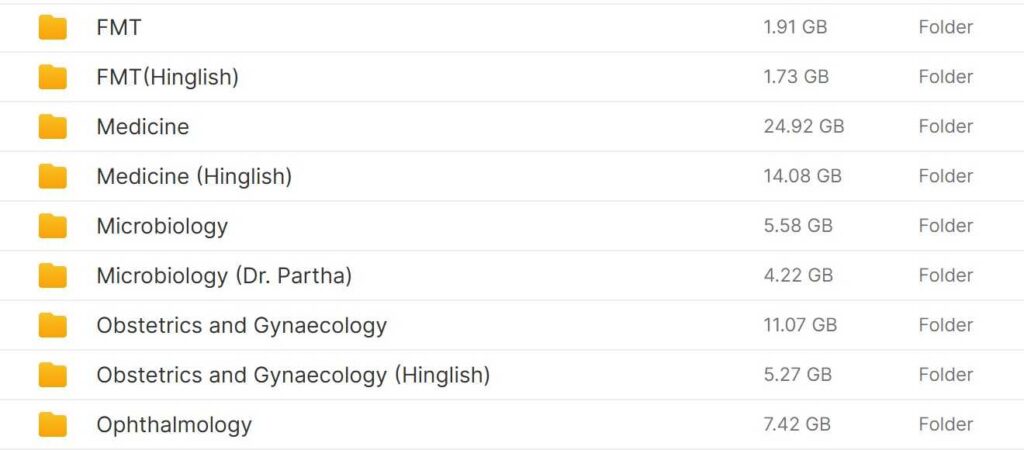
Task: Open Microbiology (Dr. Partha) name
Action: [x=224, y=276]
